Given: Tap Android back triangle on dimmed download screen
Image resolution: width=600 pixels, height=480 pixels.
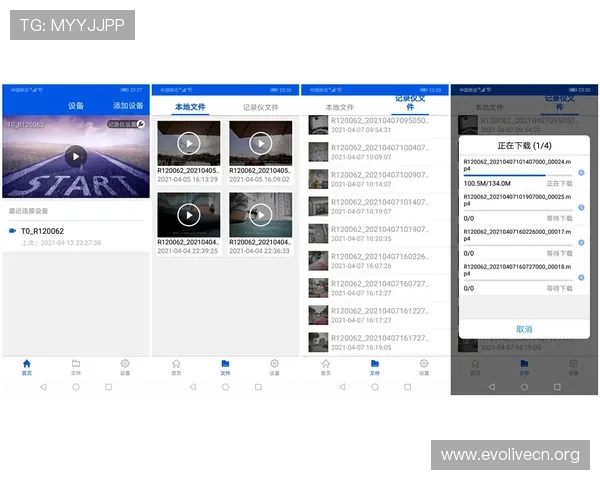Looking at the screenshot, I should (x=492, y=387).
